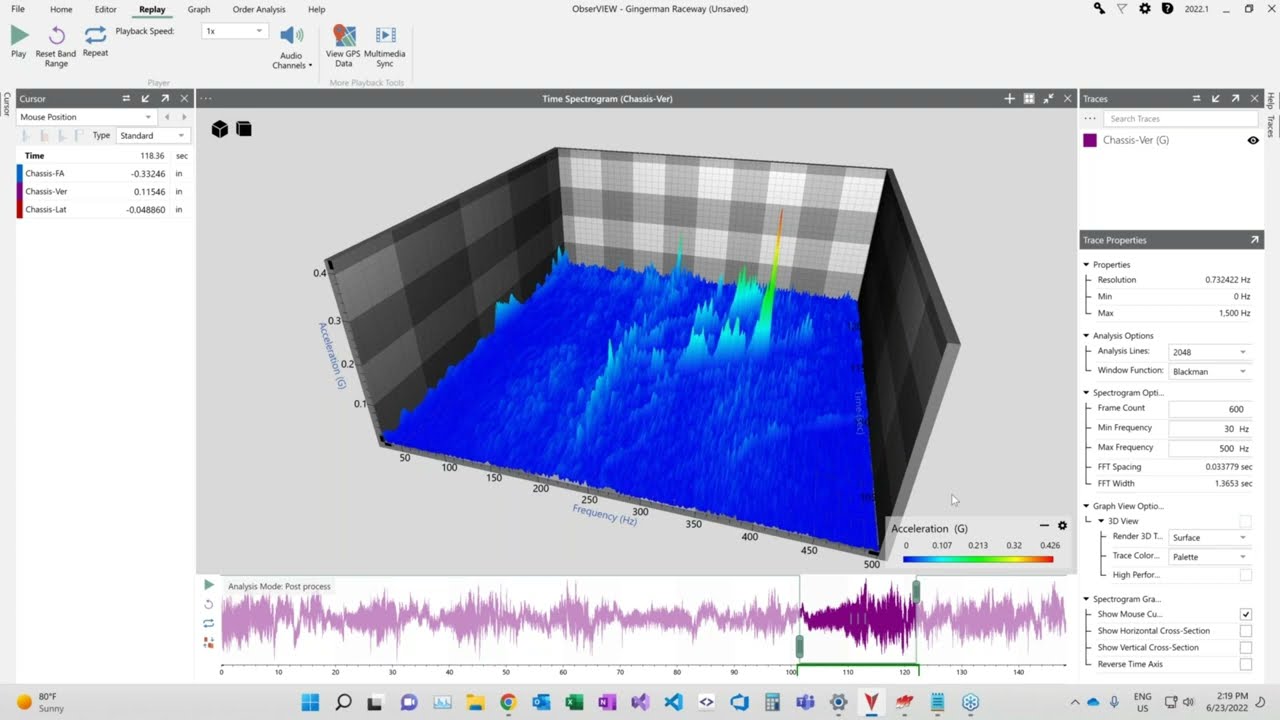
Task: Toggle visibility of the Chassis-Ver trace
Action: pyautogui.click(x=1253, y=140)
